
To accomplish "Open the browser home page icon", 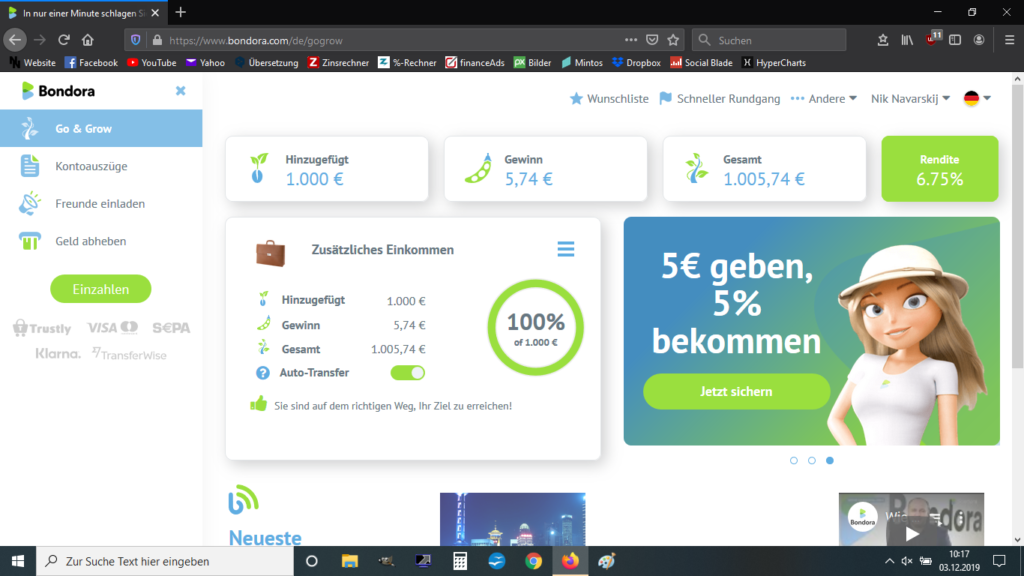I will [88, 40].
